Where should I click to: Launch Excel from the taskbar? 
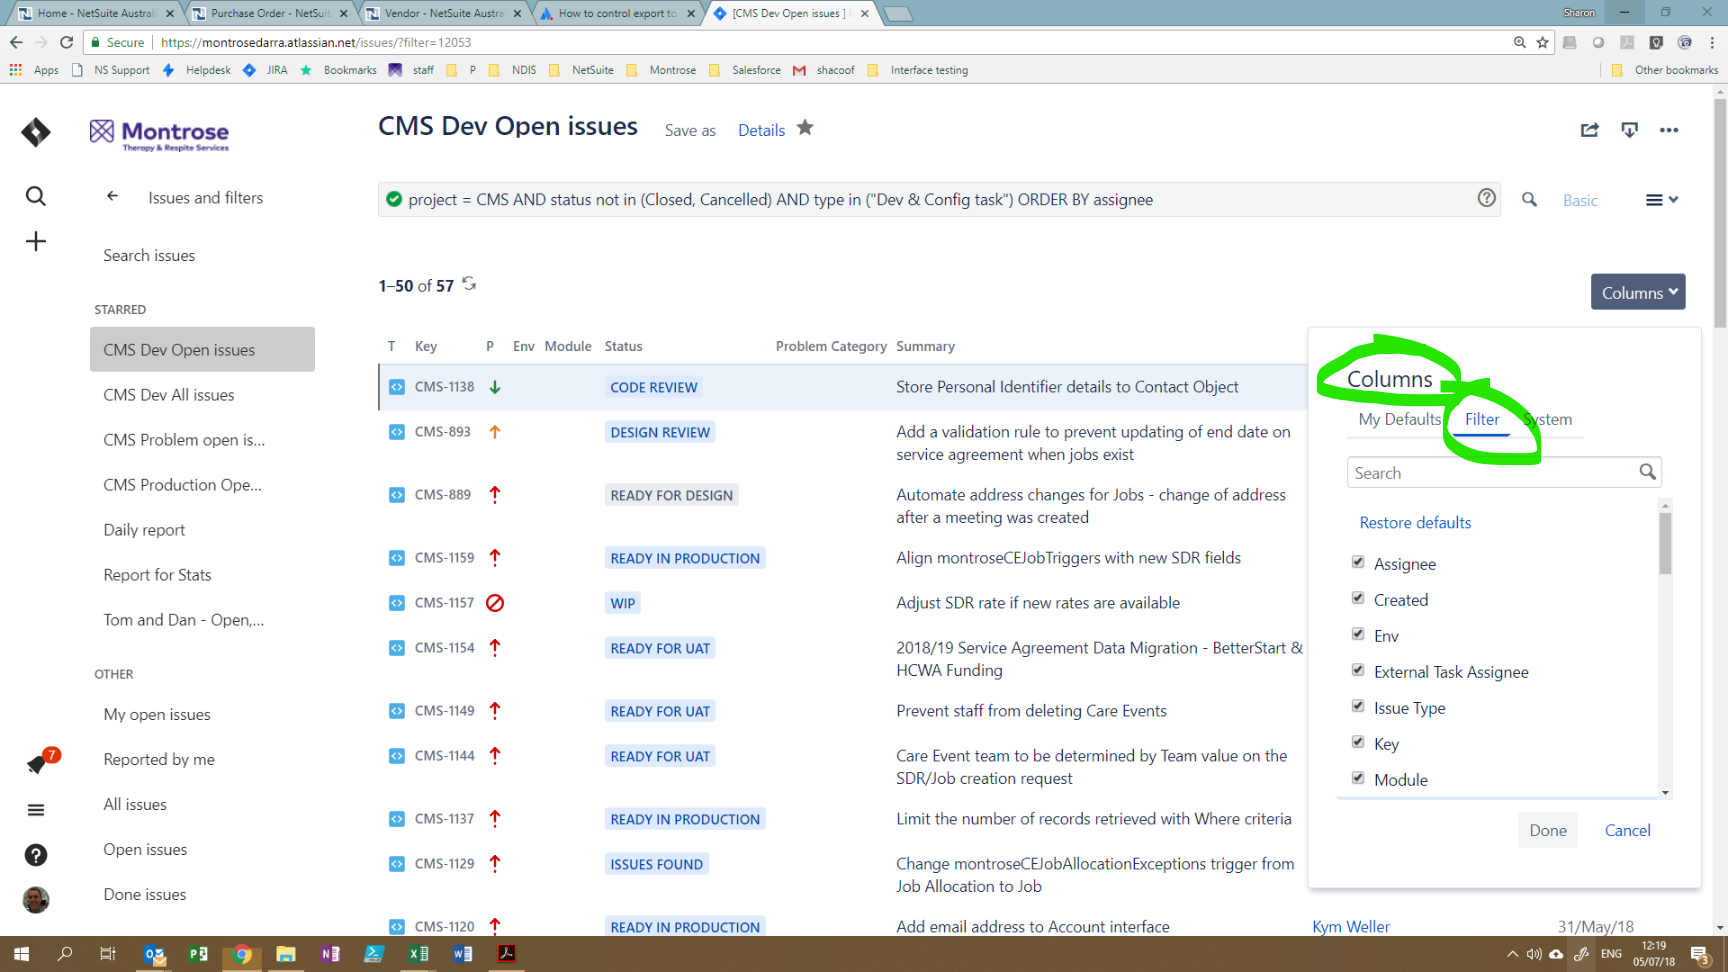tap(419, 953)
